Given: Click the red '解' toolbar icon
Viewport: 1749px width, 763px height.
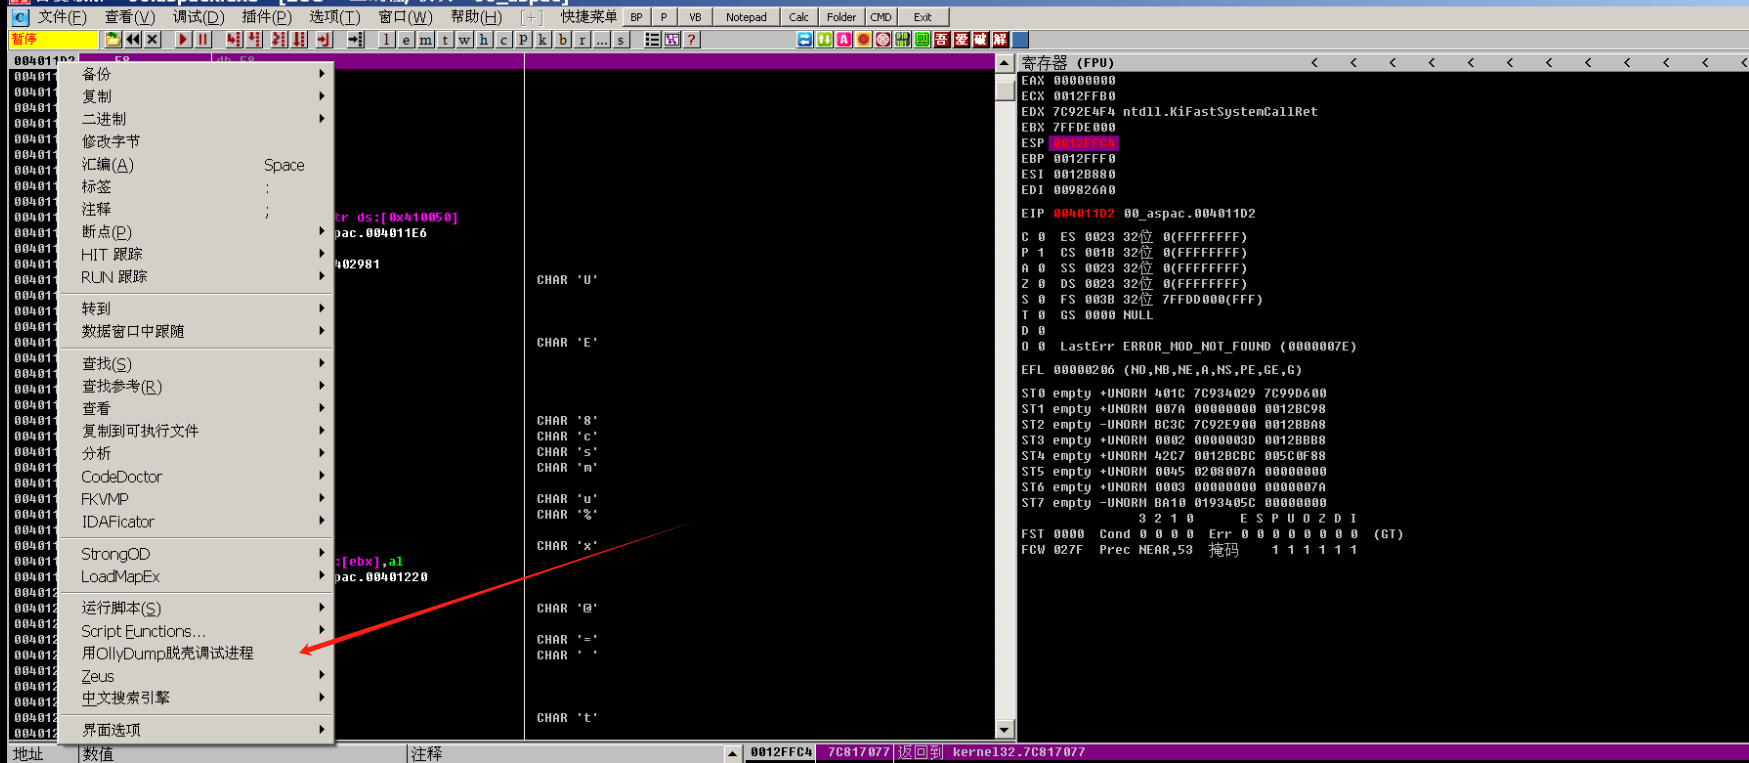Looking at the screenshot, I should coord(1000,39).
